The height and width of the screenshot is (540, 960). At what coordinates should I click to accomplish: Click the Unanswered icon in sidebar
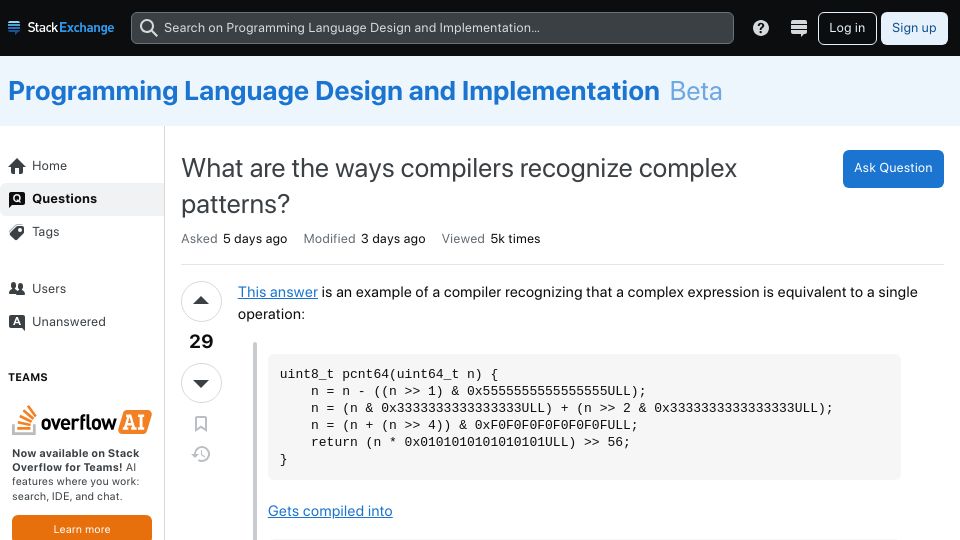(17, 322)
